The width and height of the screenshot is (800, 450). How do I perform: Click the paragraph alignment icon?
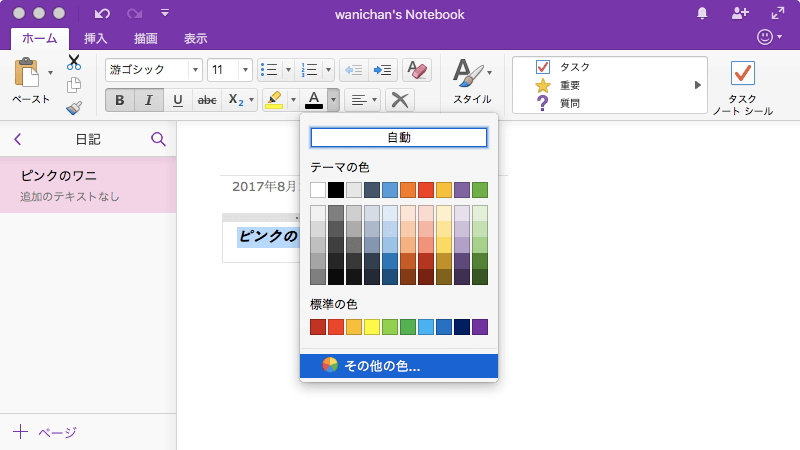coord(359,100)
